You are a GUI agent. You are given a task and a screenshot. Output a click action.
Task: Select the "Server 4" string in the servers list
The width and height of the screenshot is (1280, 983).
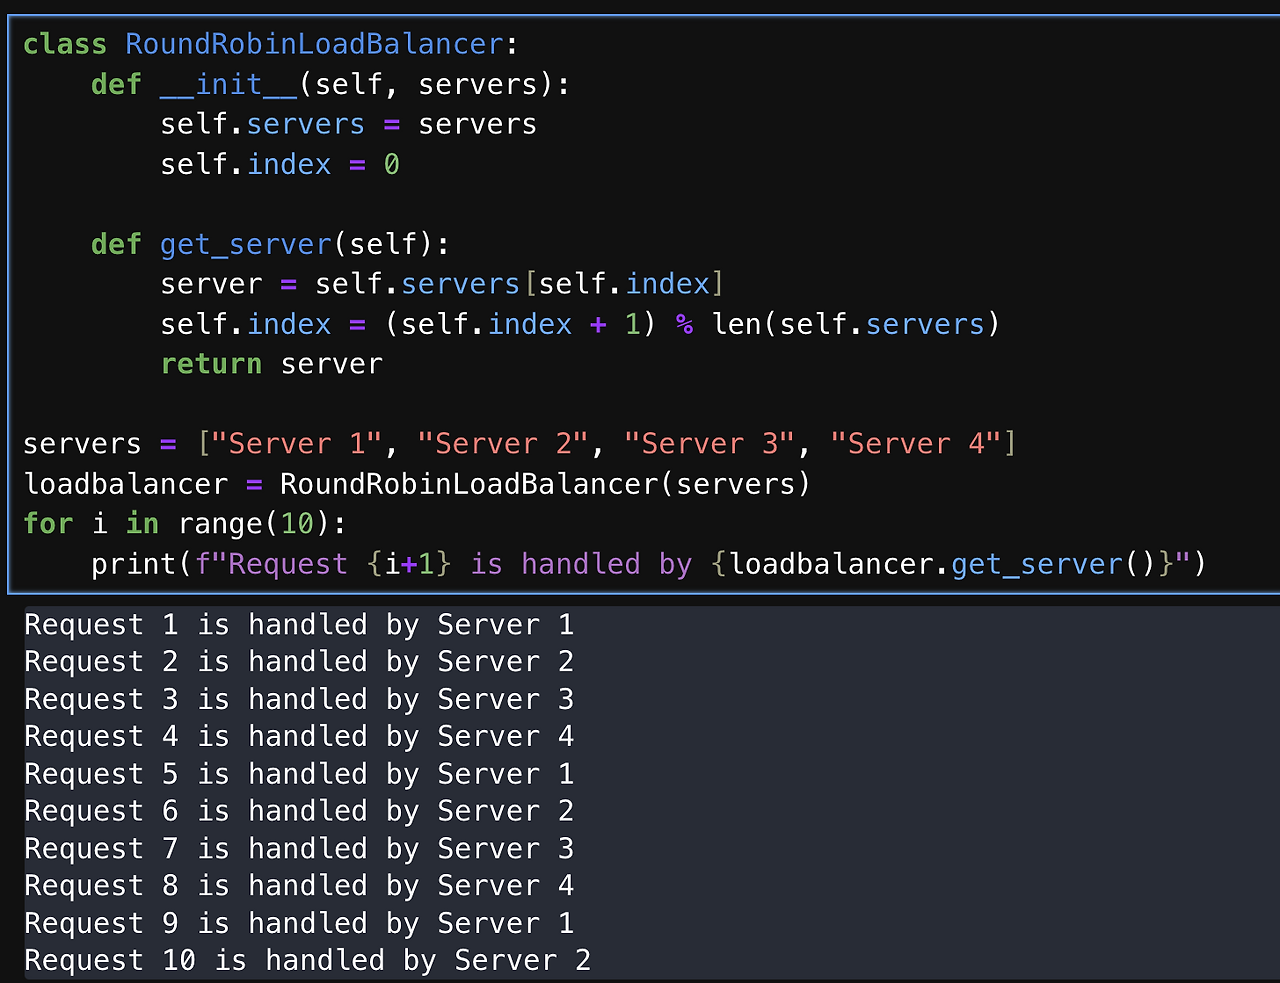click(916, 444)
